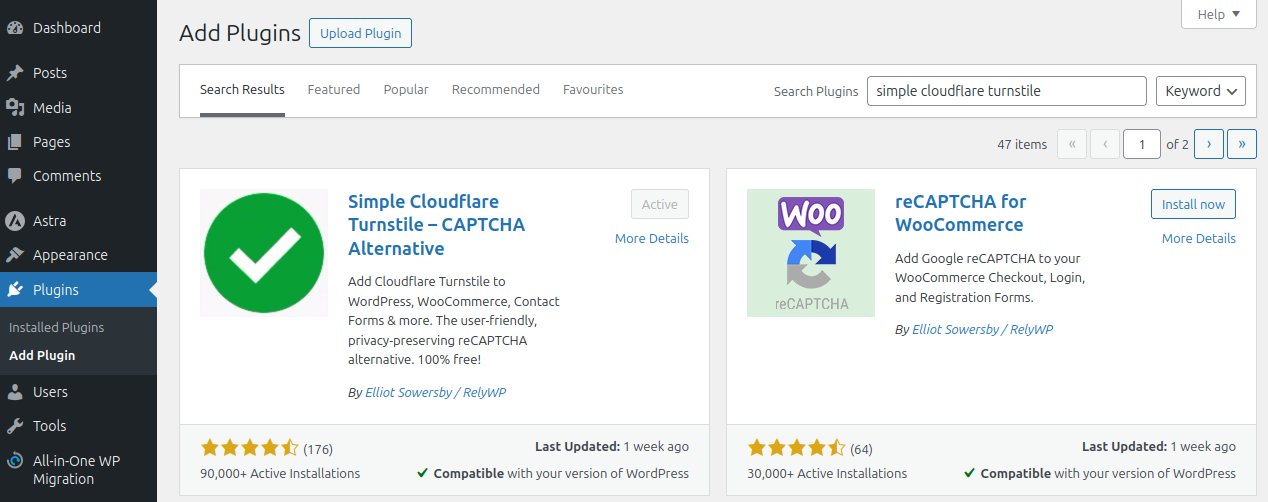1268x502 pixels.
Task: Open Installed Plugins submenu link
Action: (x=56, y=327)
